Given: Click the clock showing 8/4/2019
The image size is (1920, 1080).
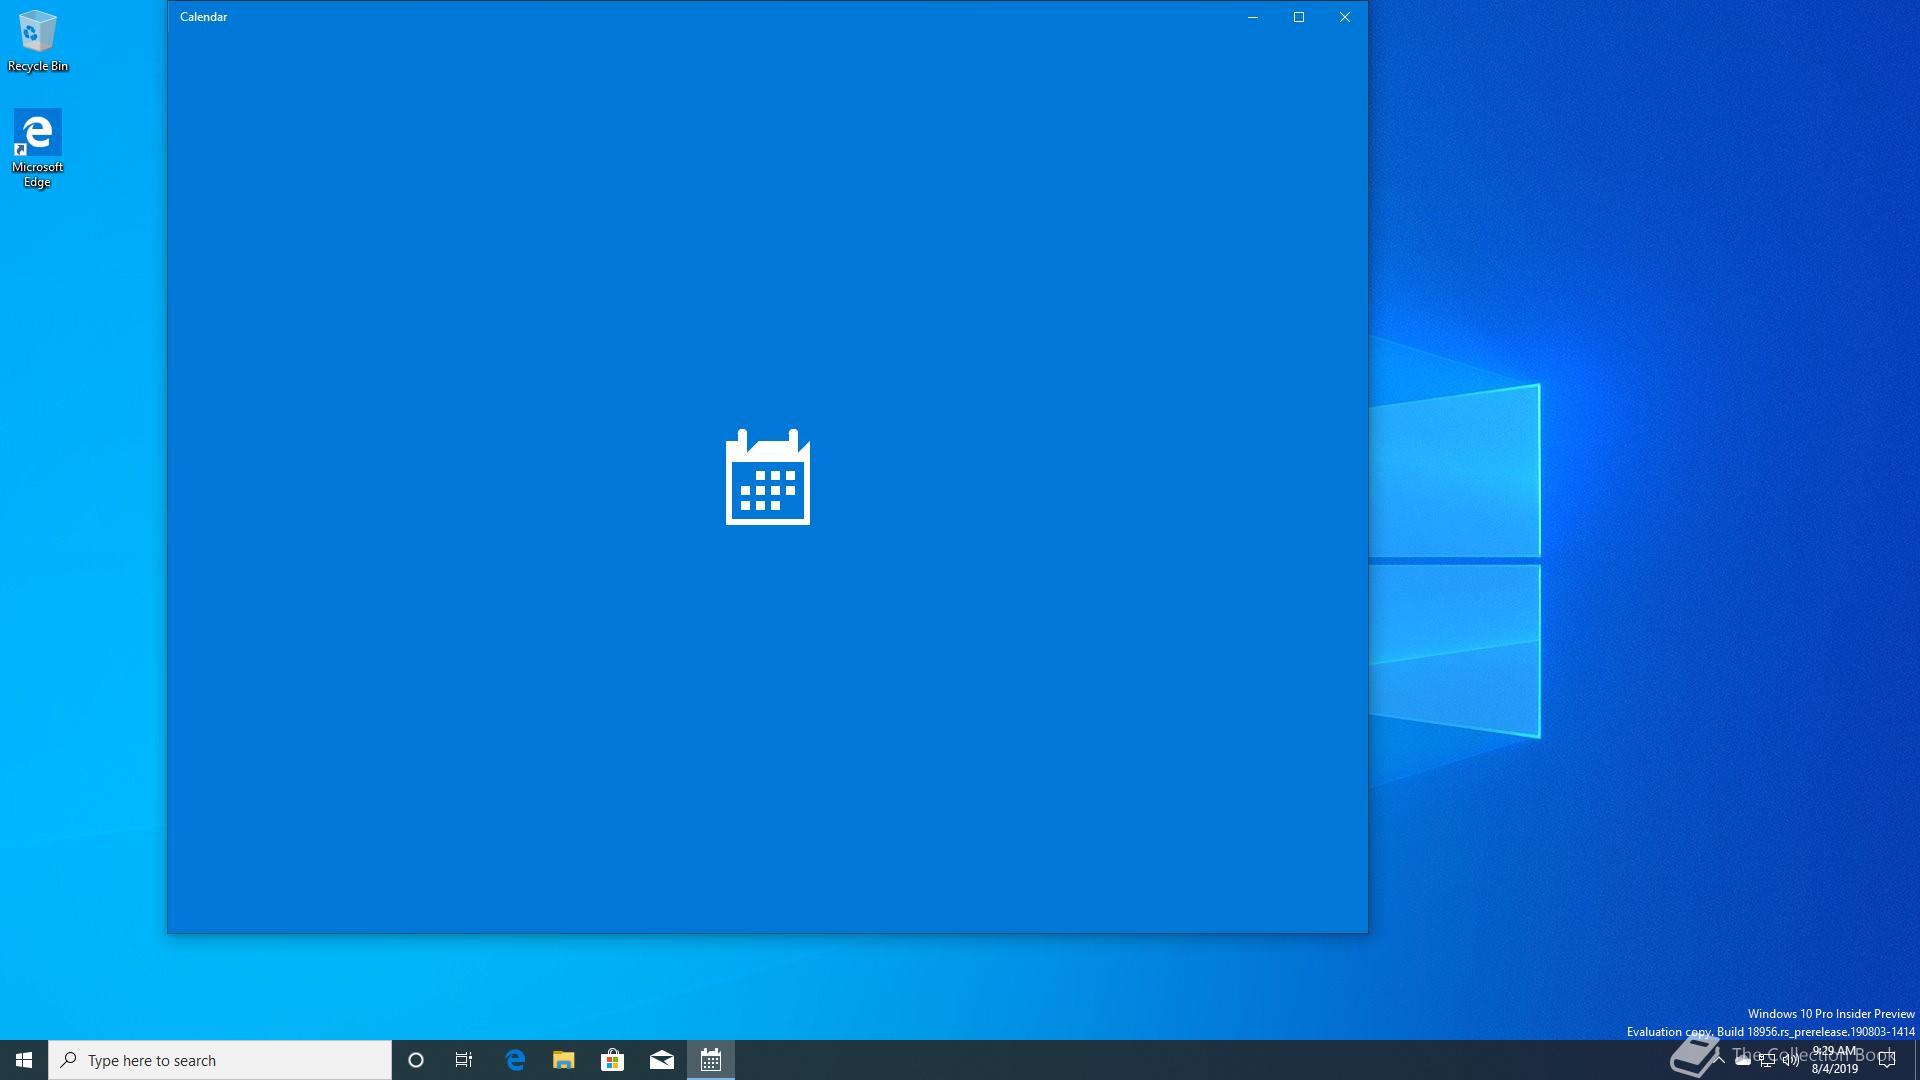Looking at the screenshot, I should coord(1835,1060).
